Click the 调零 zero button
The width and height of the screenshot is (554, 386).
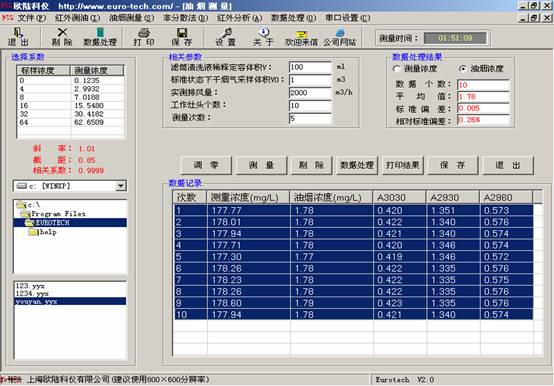pos(206,165)
